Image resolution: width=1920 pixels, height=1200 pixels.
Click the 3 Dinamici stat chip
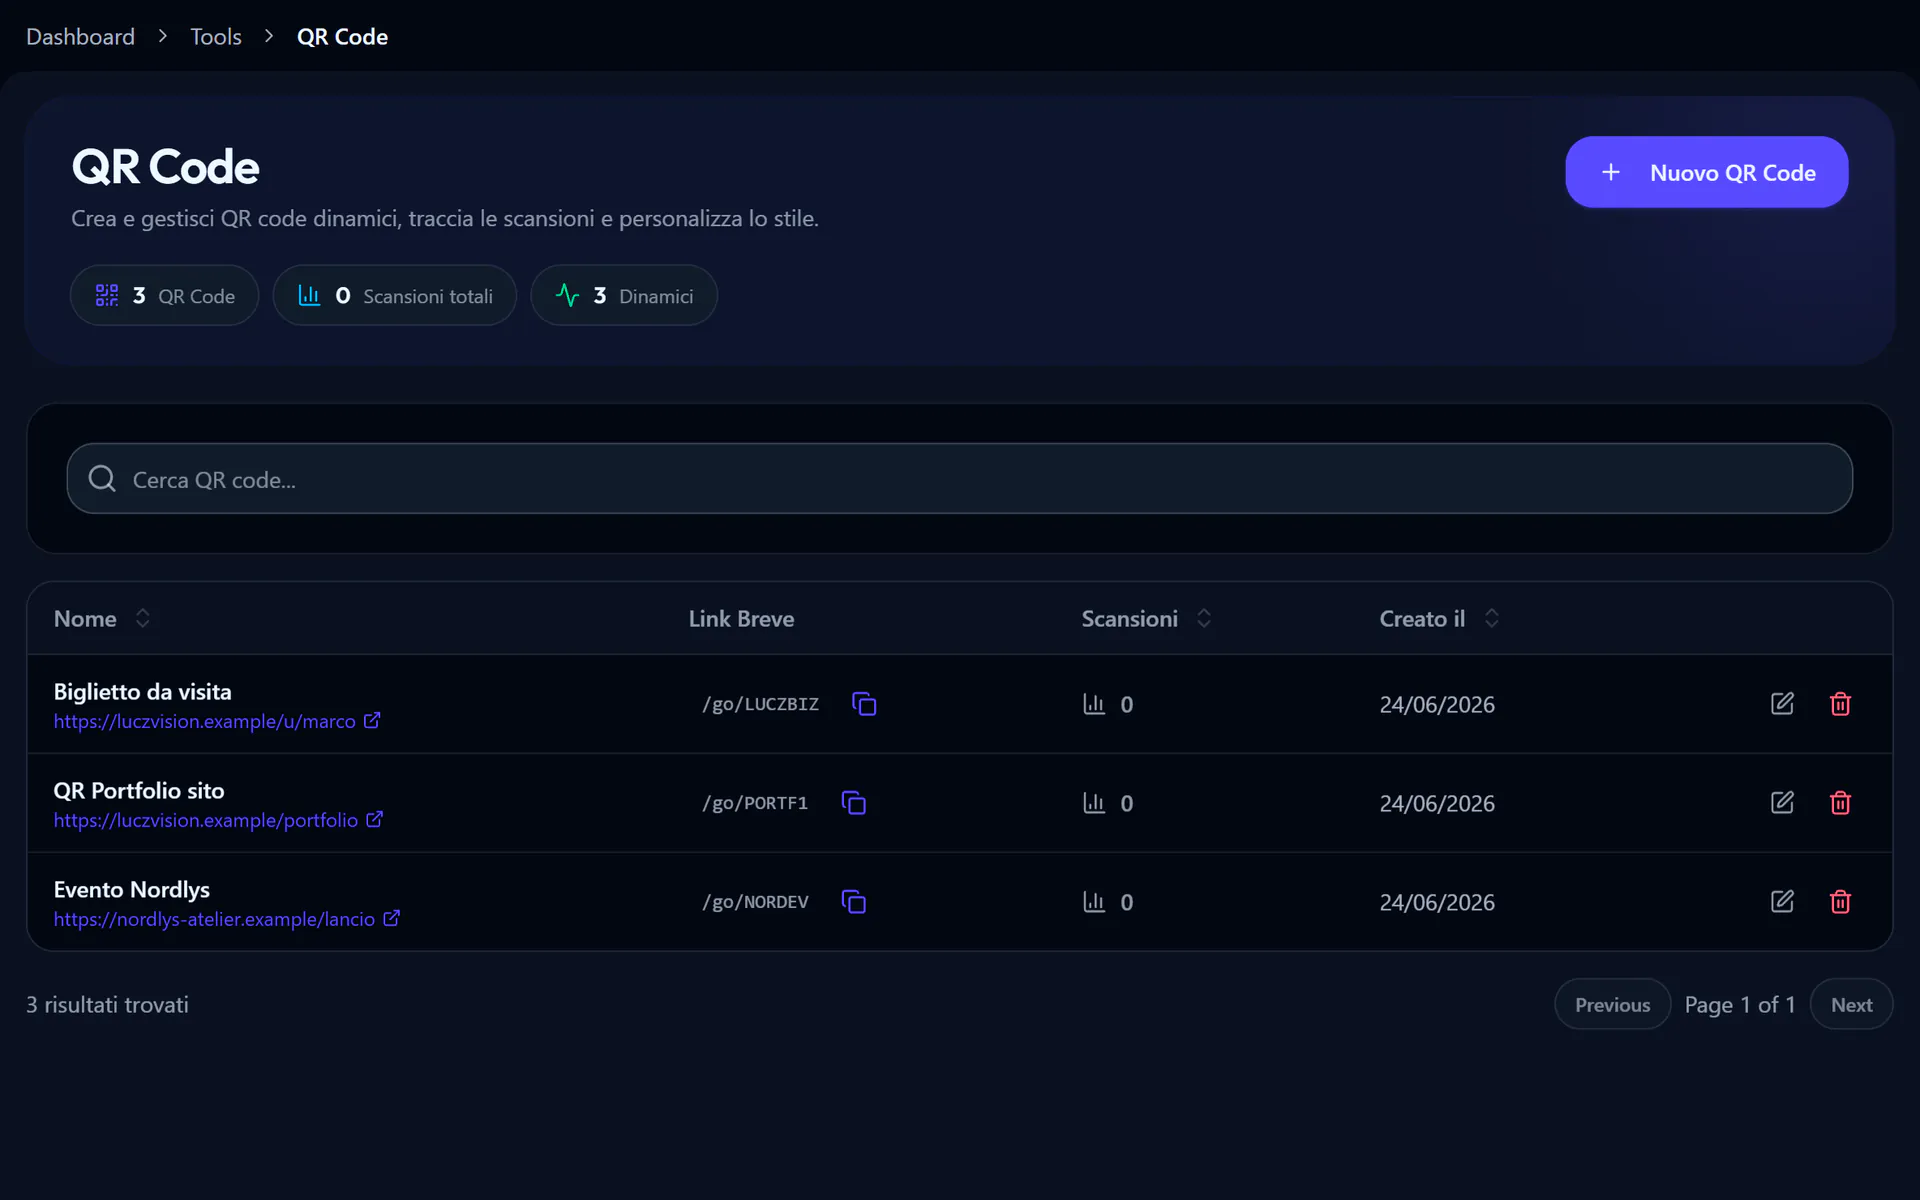(623, 295)
